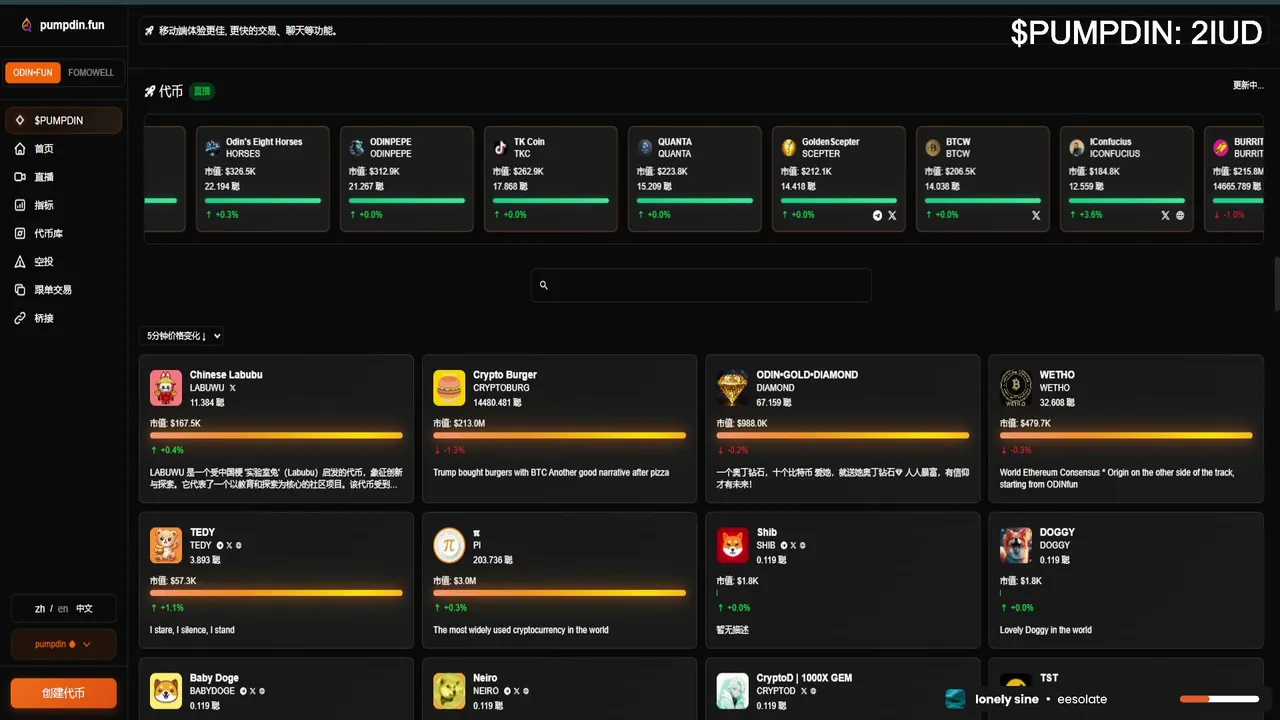Open IConfucius card X icon
Image resolution: width=1280 pixels, height=720 pixels.
pos(1165,215)
